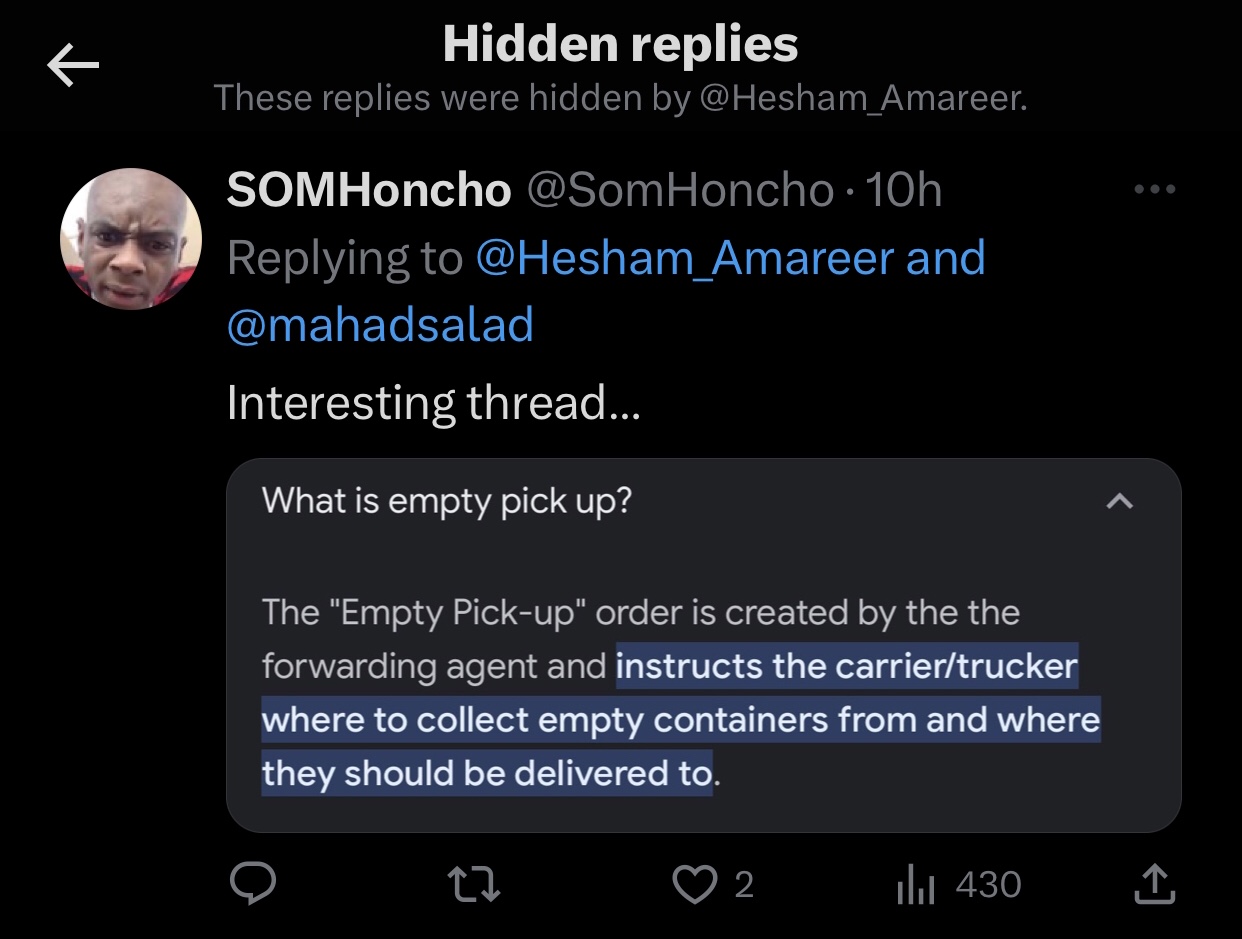
Task: Click the 'What is empty pick up?' question heading
Action: pos(447,501)
